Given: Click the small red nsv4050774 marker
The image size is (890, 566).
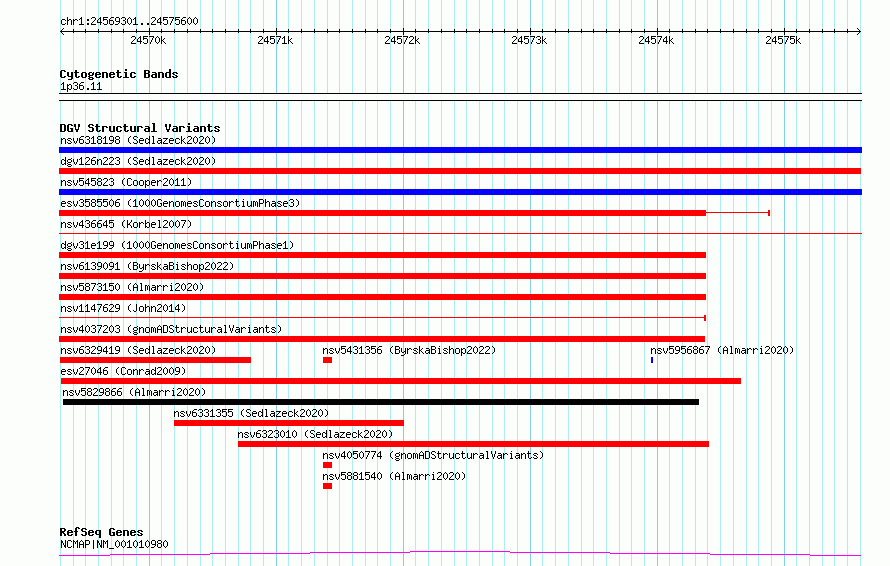Looking at the screenshot, I should click(x=328, y=465).
